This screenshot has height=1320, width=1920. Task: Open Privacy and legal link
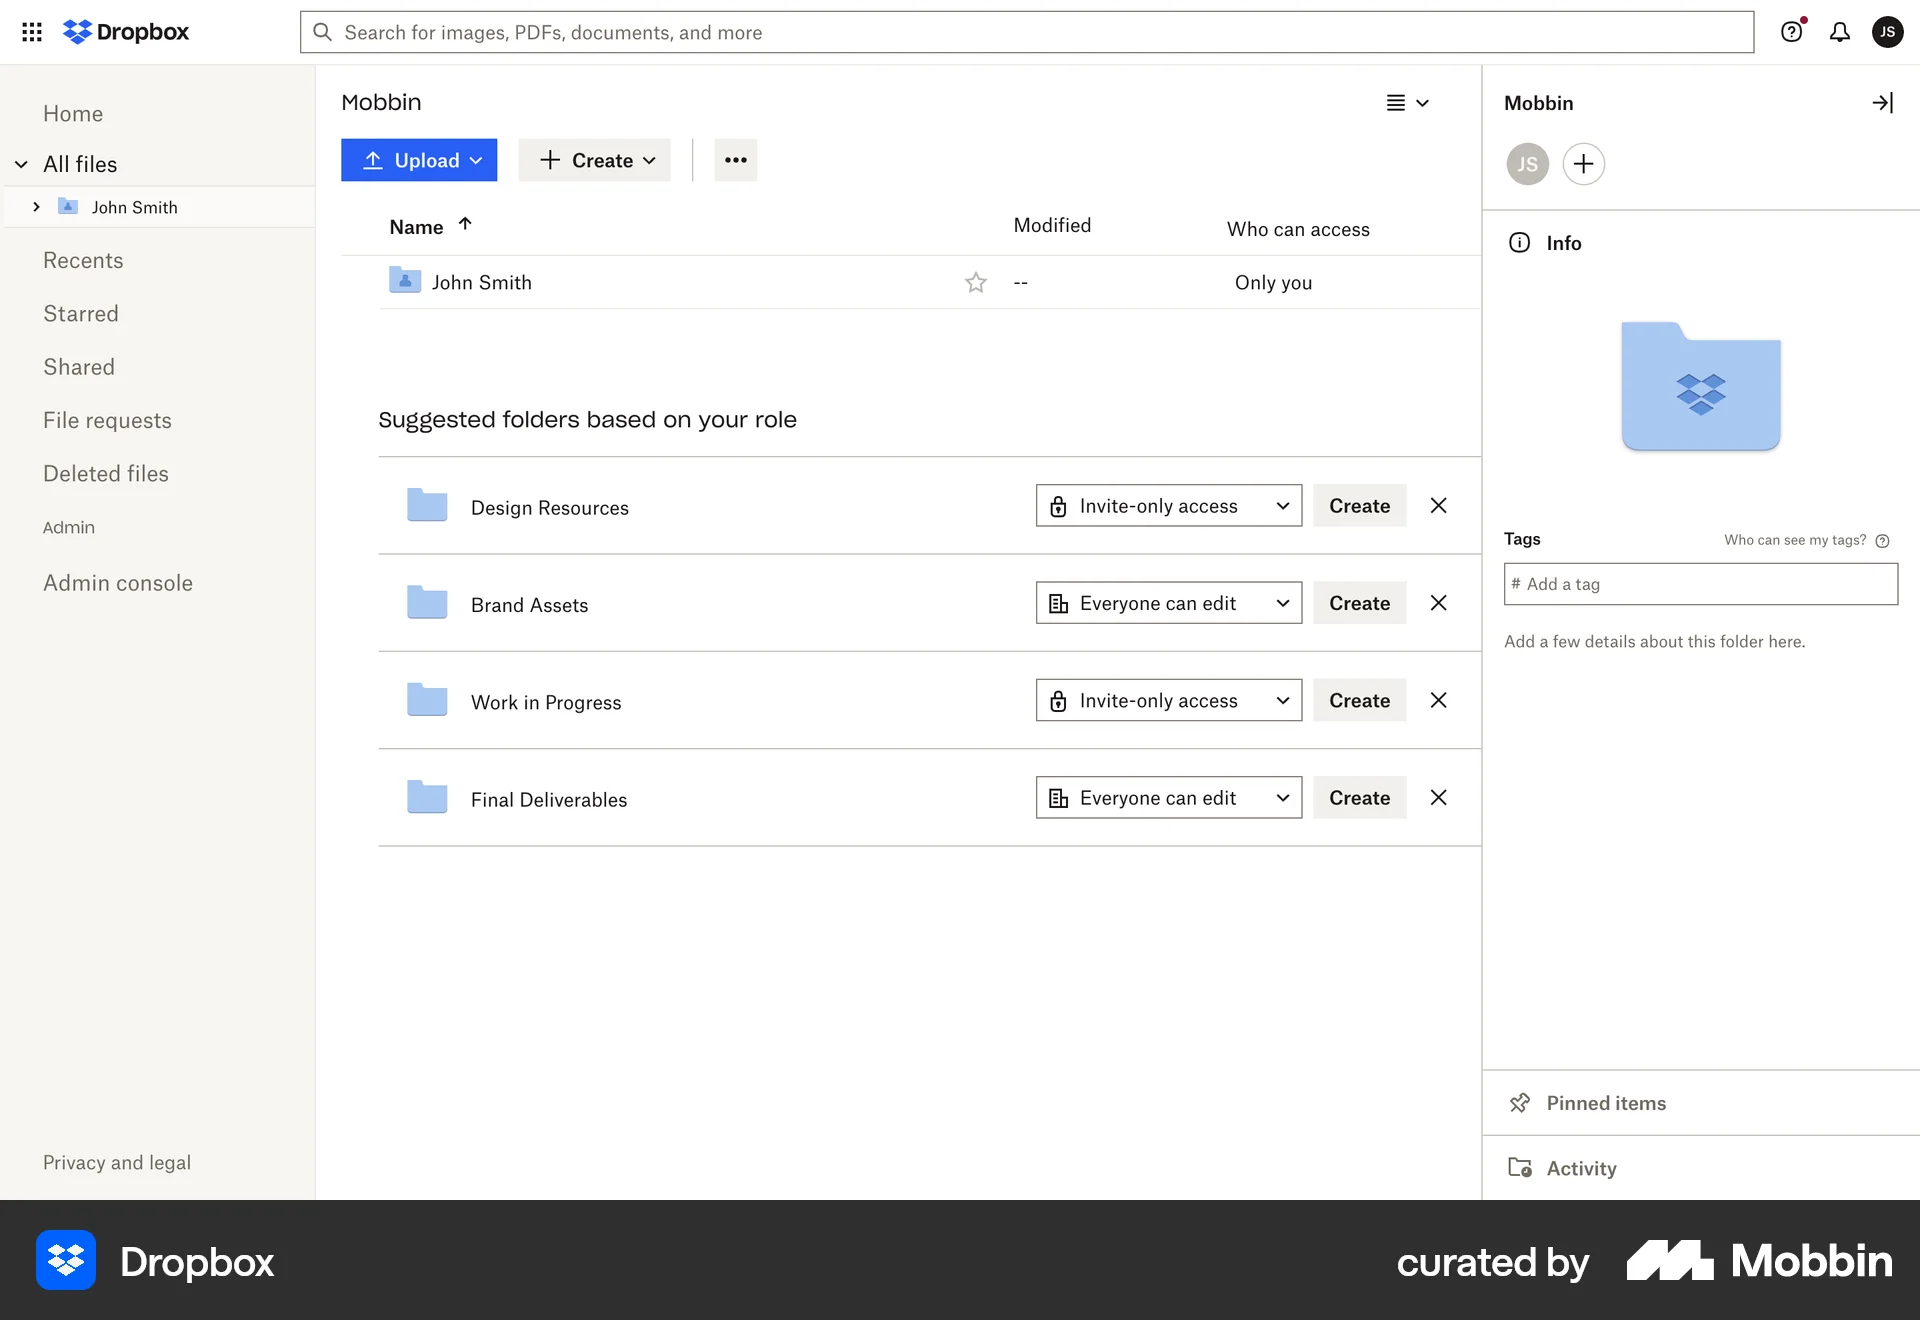coord(117,1163)
